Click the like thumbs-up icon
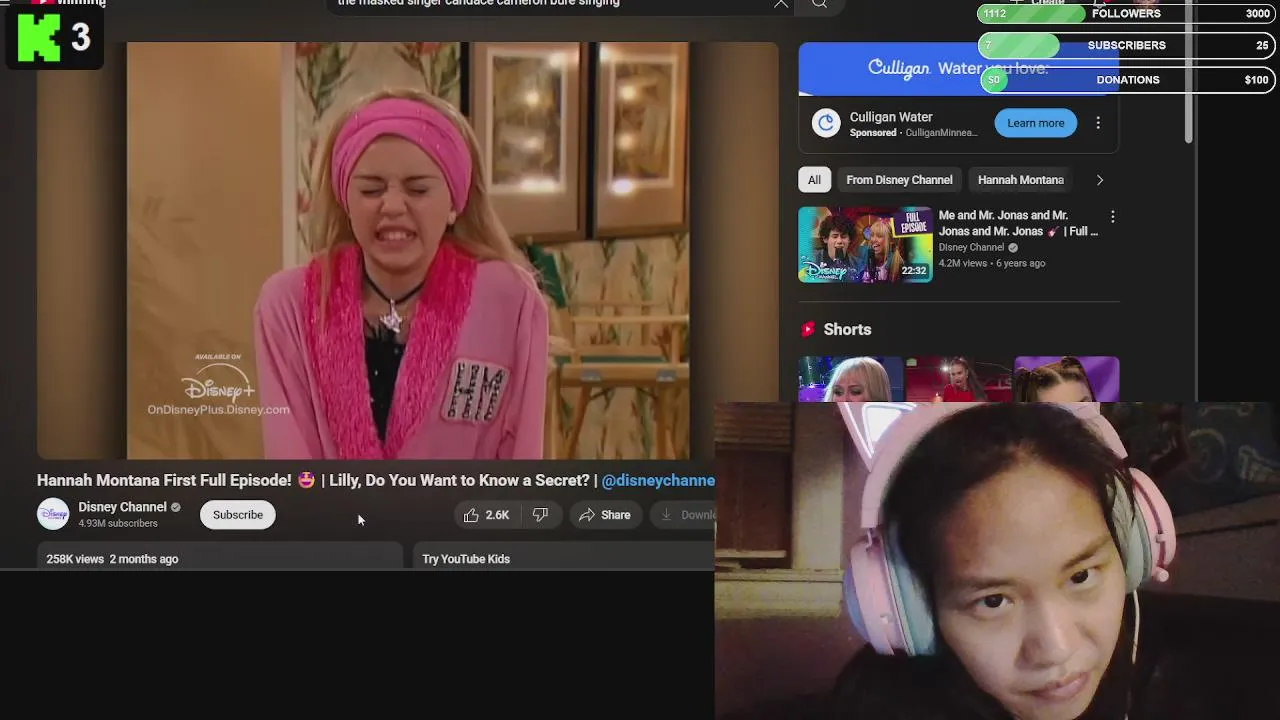1280x720 pixels. (x=471, y=515)
